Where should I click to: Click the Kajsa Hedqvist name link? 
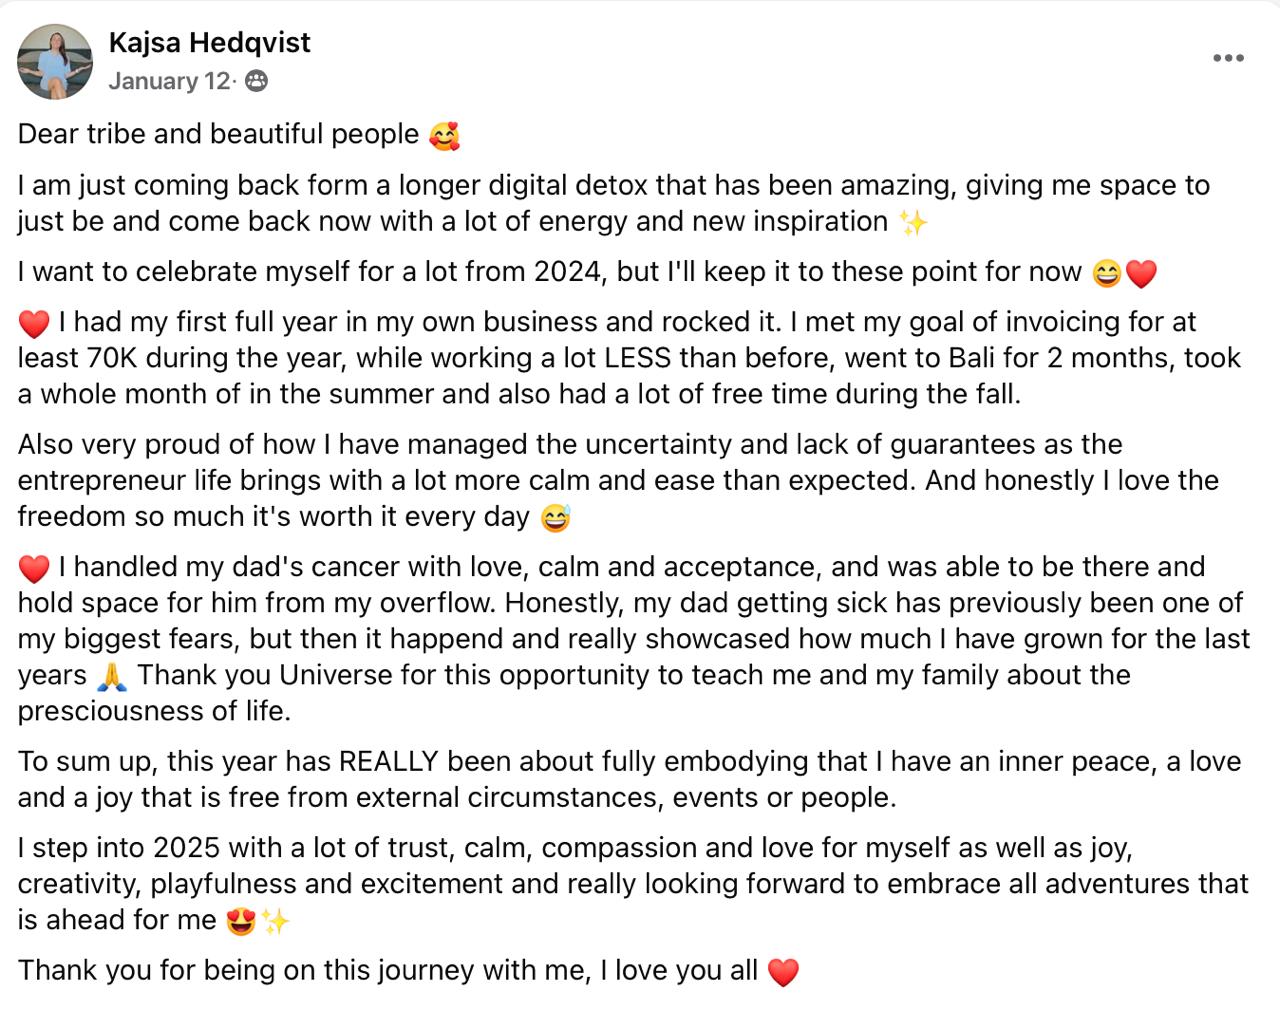click(209, 43)
